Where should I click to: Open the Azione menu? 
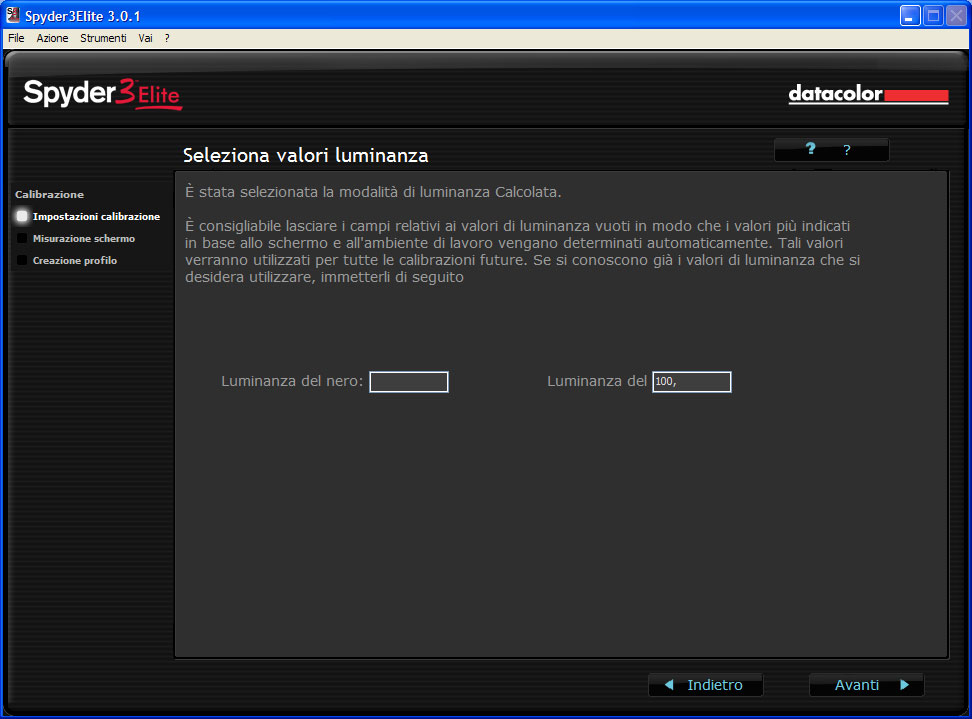click(52, 38)
